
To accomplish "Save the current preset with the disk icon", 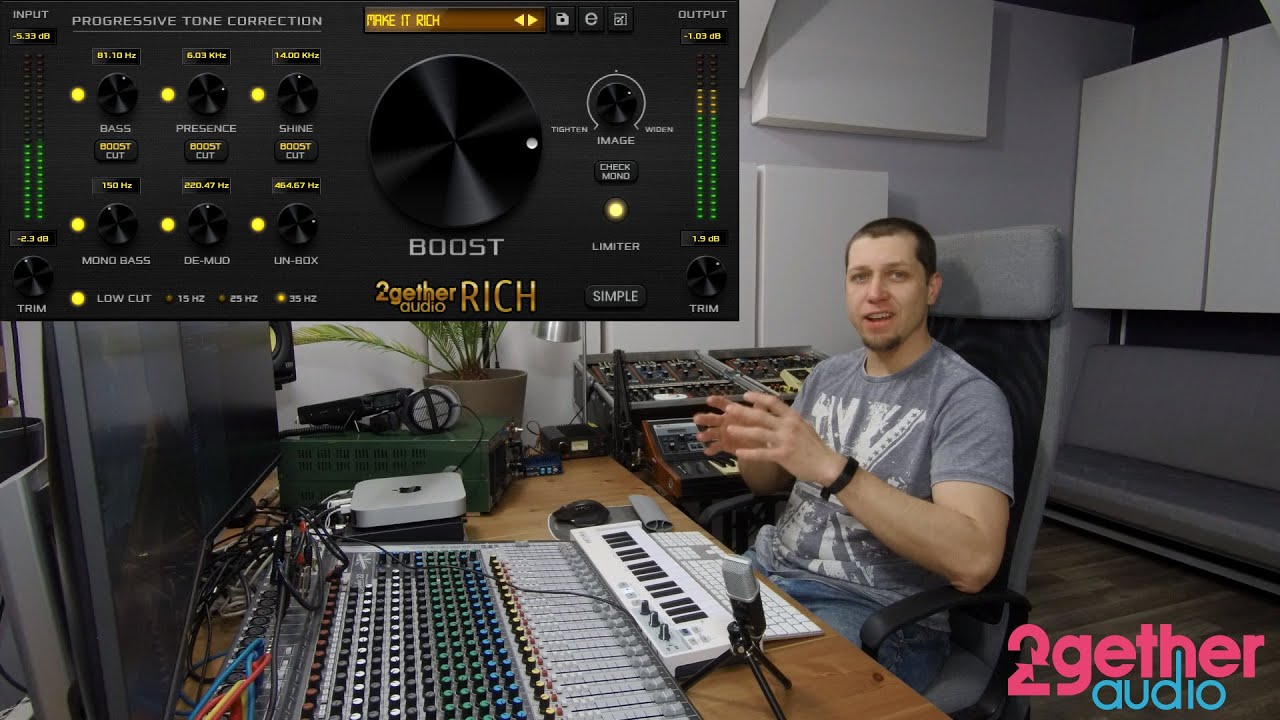I will 562,19.
